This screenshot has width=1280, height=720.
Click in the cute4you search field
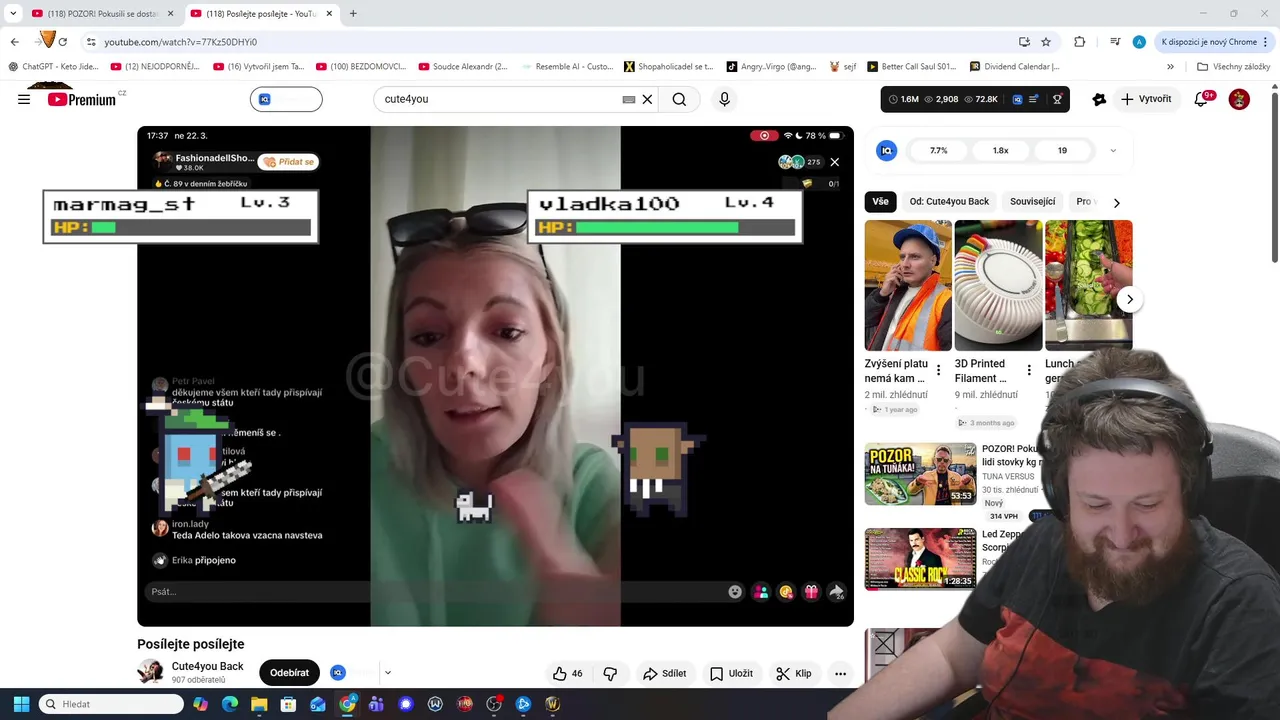[x=497, y=99]
